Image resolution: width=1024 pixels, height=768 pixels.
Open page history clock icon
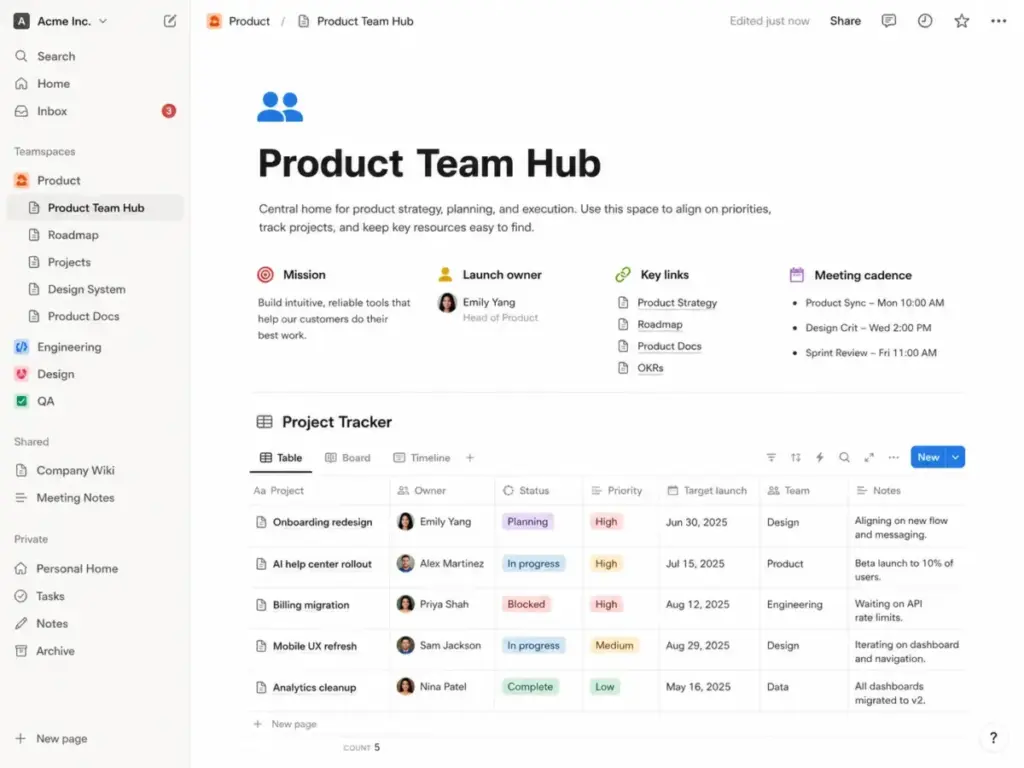925,21
